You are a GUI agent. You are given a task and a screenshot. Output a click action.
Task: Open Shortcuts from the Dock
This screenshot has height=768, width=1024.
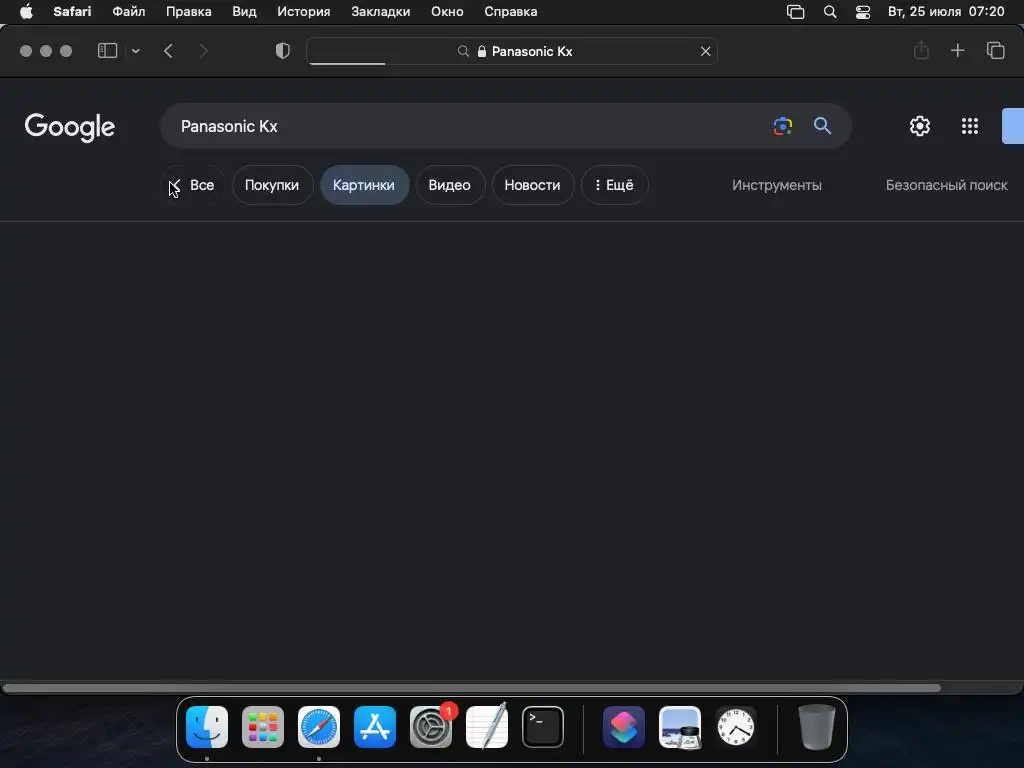(624, 727)
